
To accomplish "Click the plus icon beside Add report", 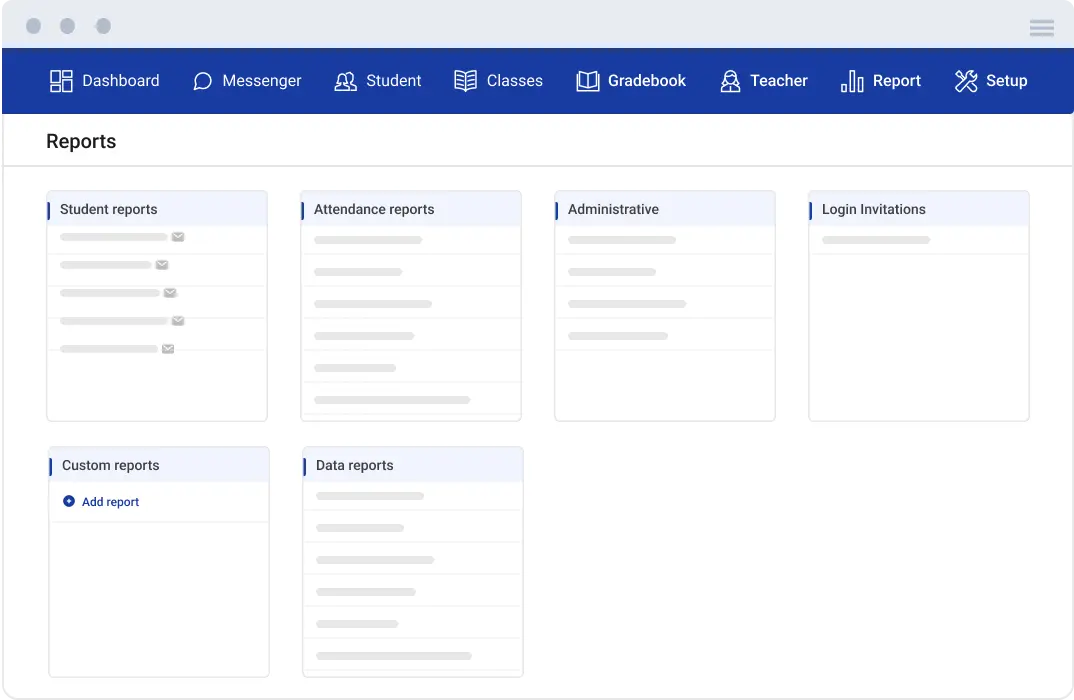I will pos(69,501).
